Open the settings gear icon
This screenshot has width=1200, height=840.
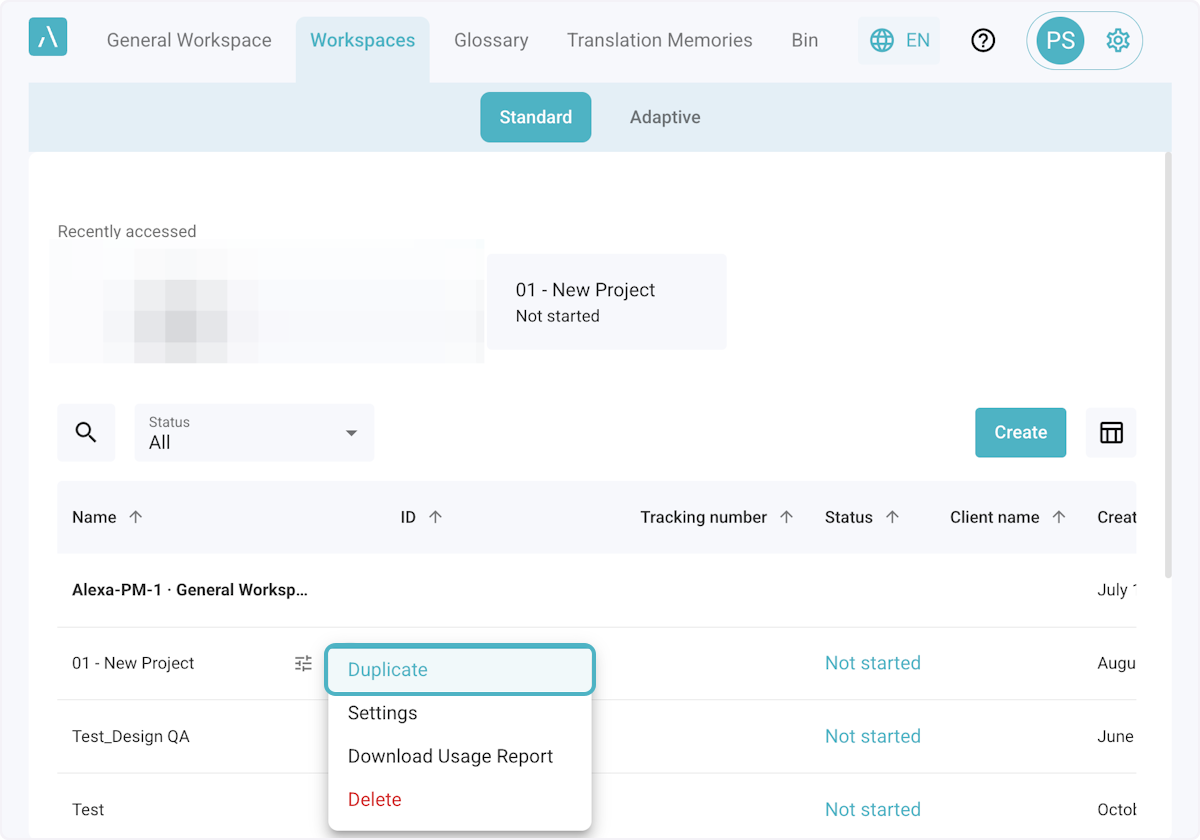(x=1117, y=40)
